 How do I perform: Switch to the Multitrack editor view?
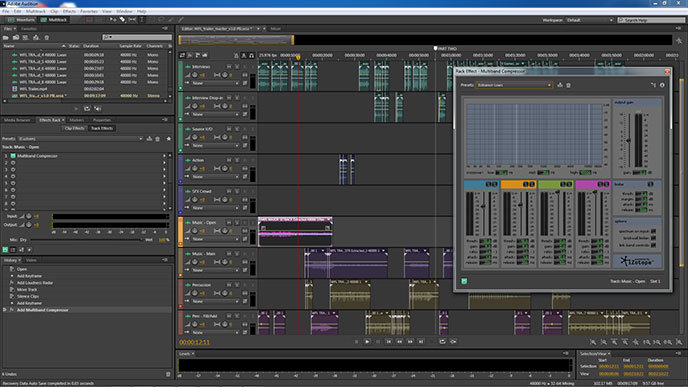click(x=54, y=20)
